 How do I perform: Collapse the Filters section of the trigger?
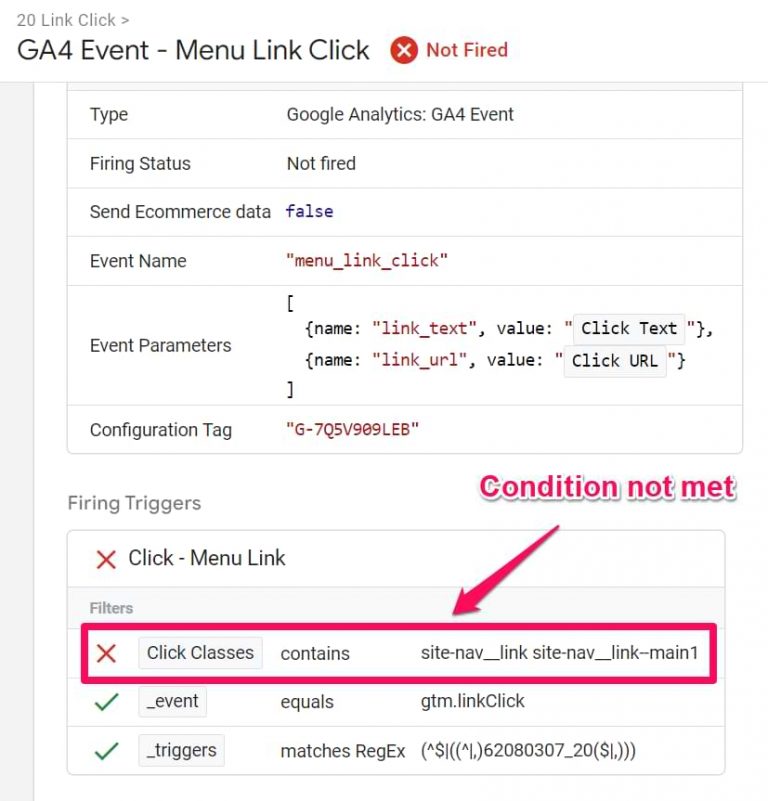click(x=111, y=608)
